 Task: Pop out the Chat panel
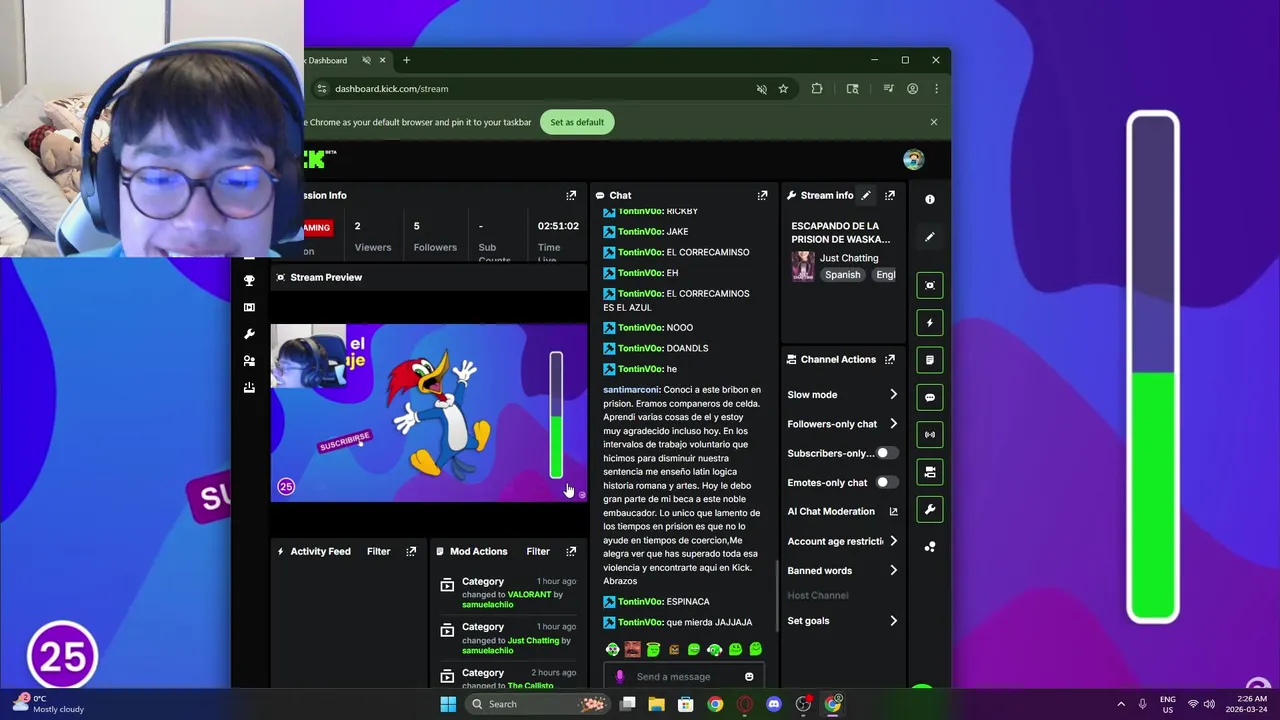point(762,195)
